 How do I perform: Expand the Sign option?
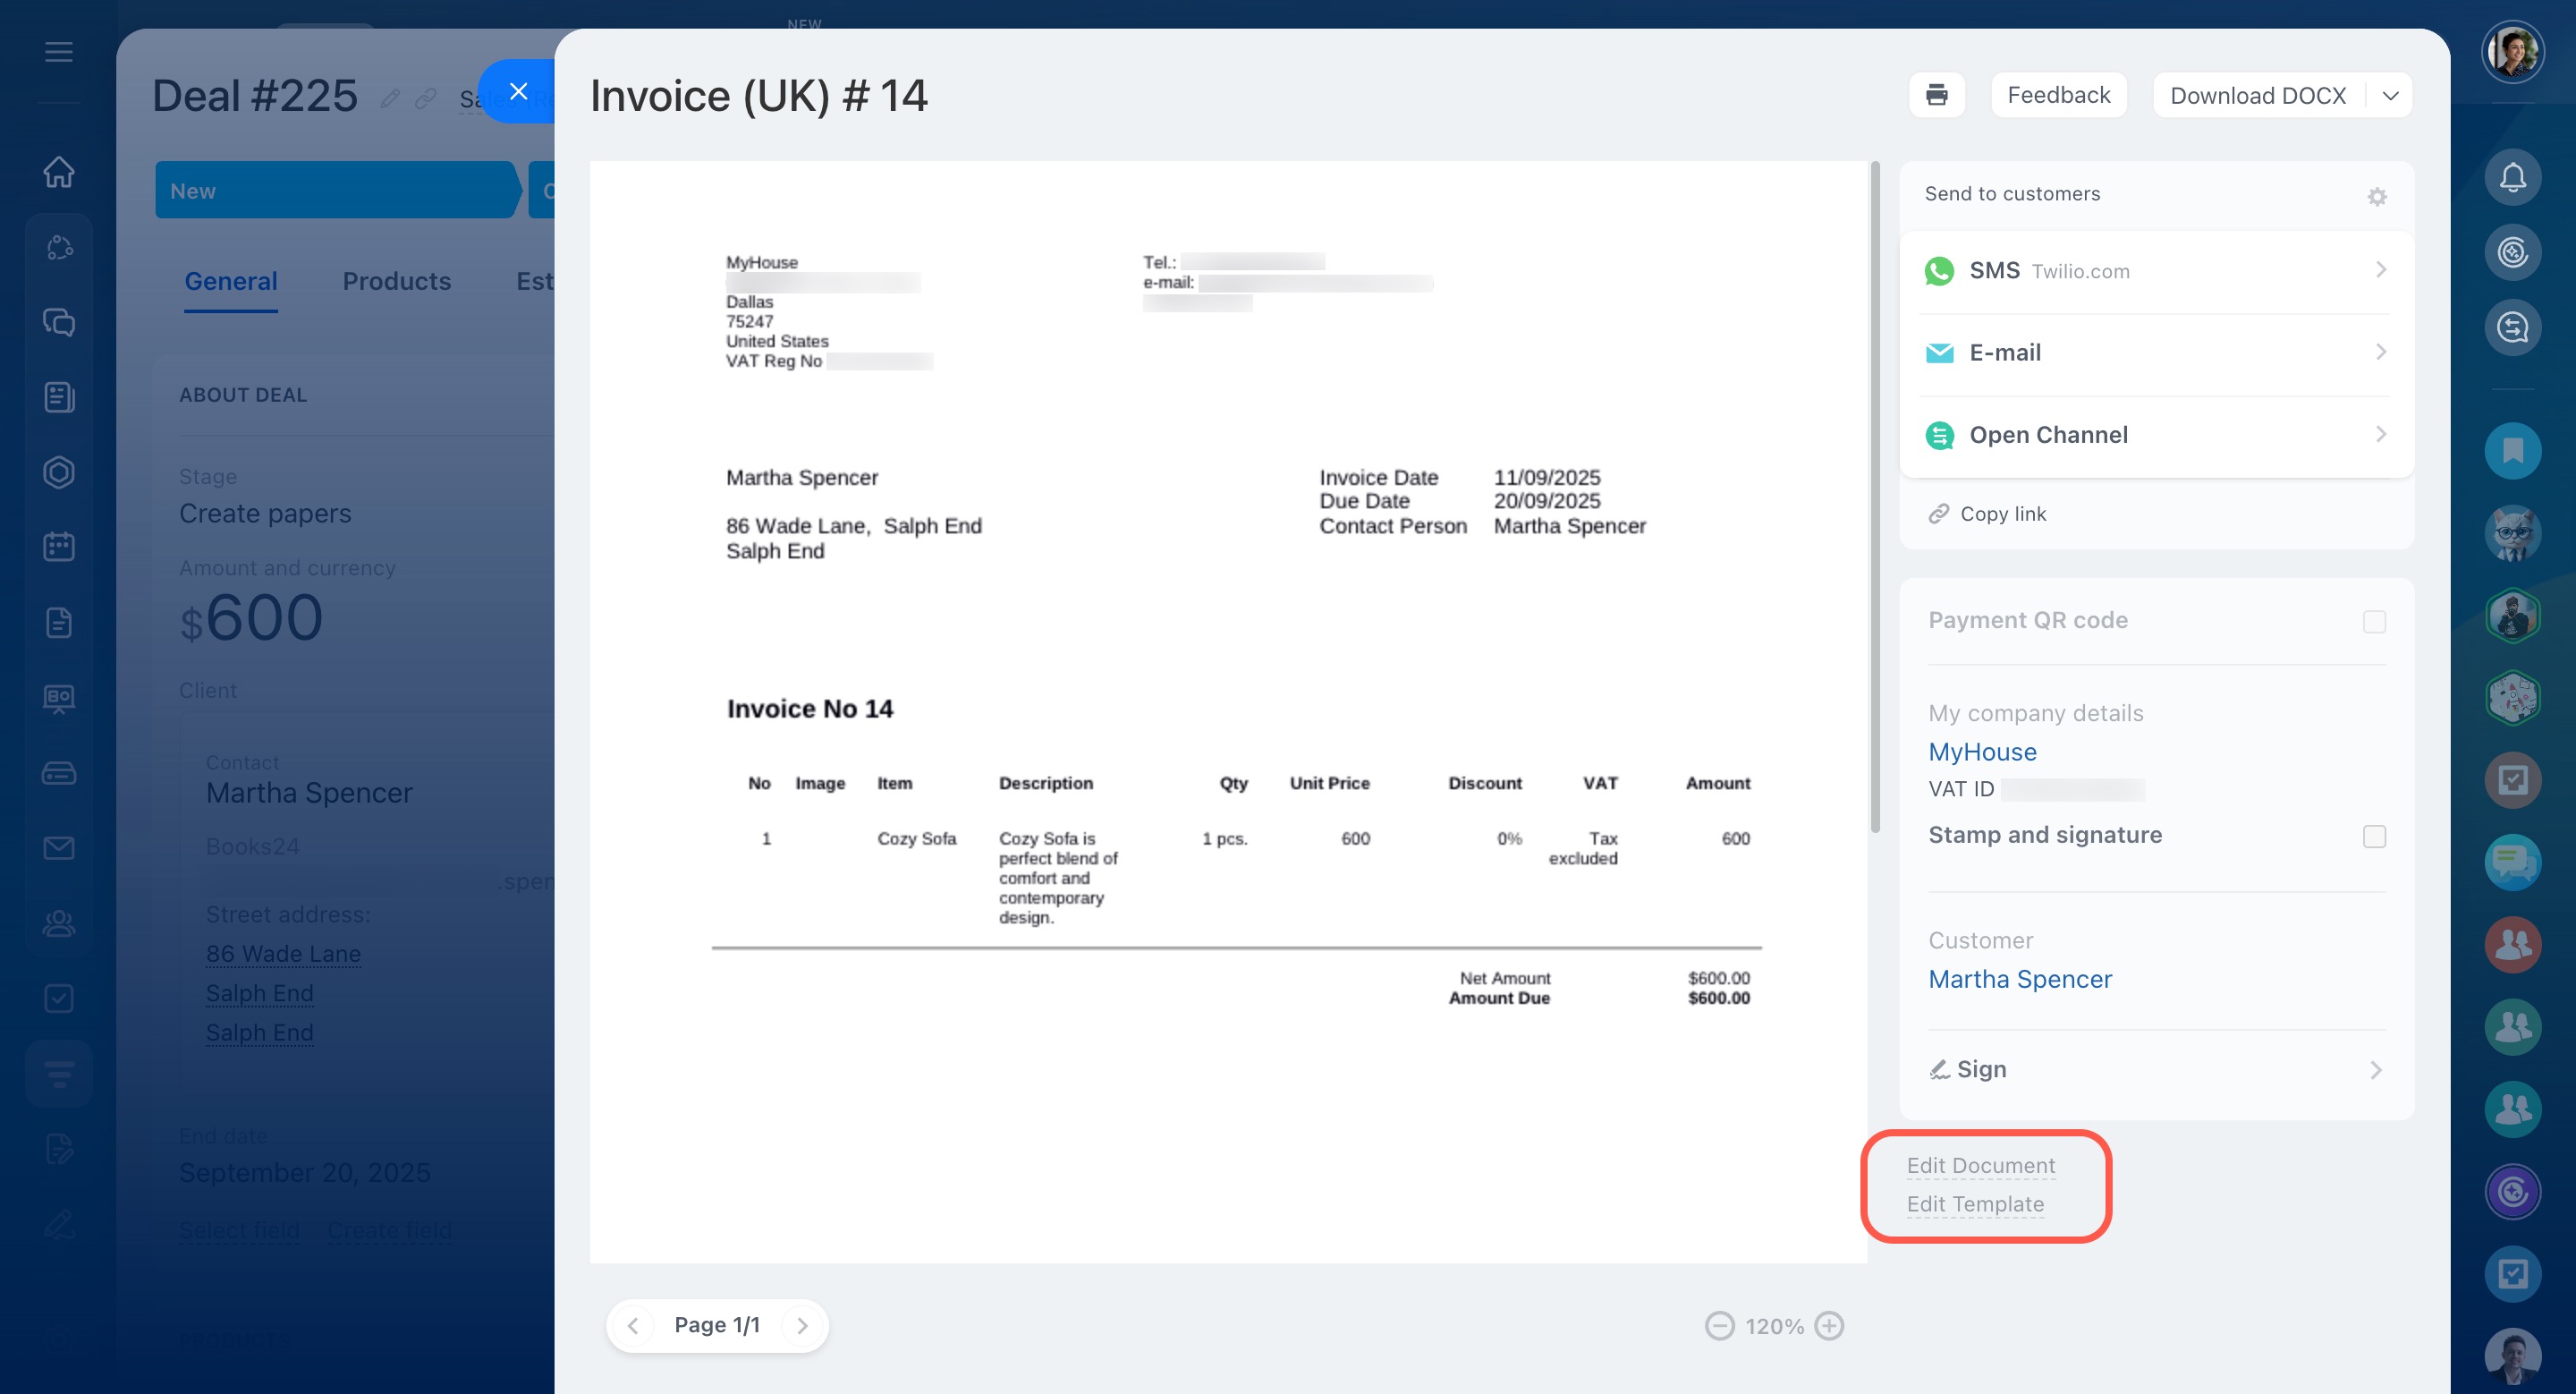2155,1069
